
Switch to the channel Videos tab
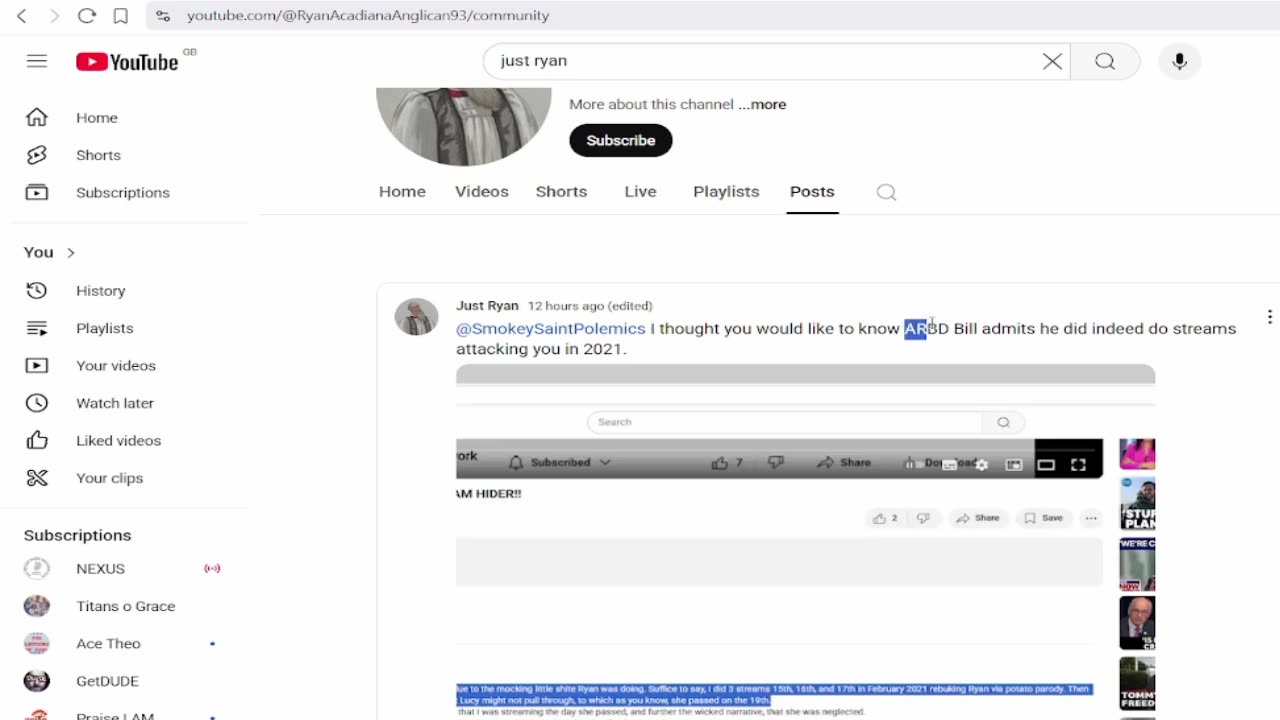tap(482, 192)
